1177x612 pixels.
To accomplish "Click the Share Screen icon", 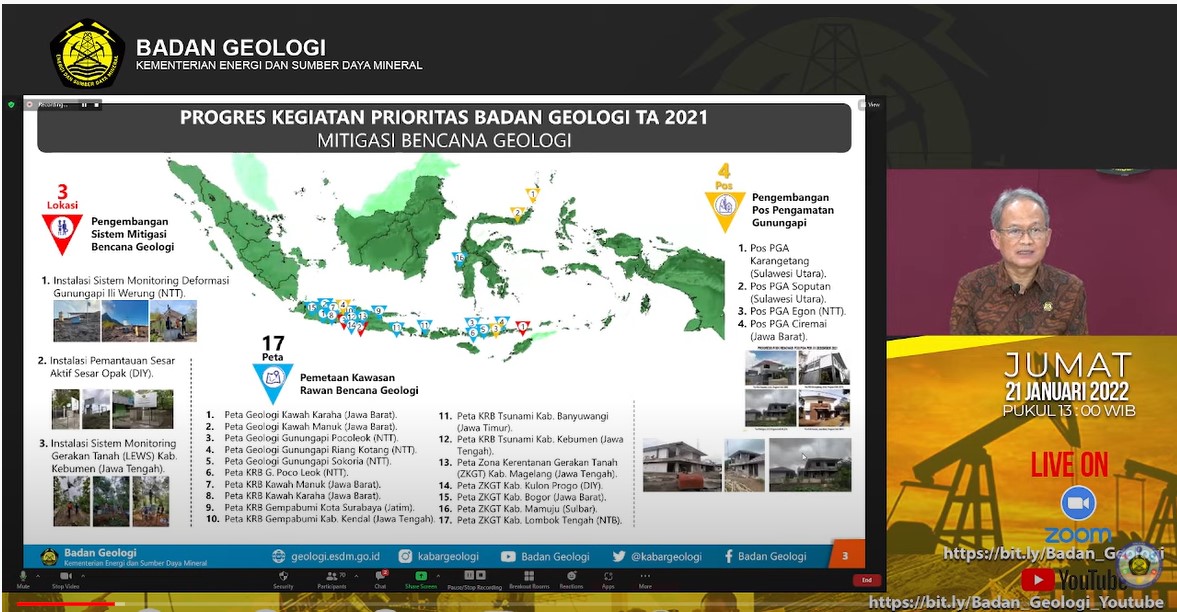I will click(420, 577).
